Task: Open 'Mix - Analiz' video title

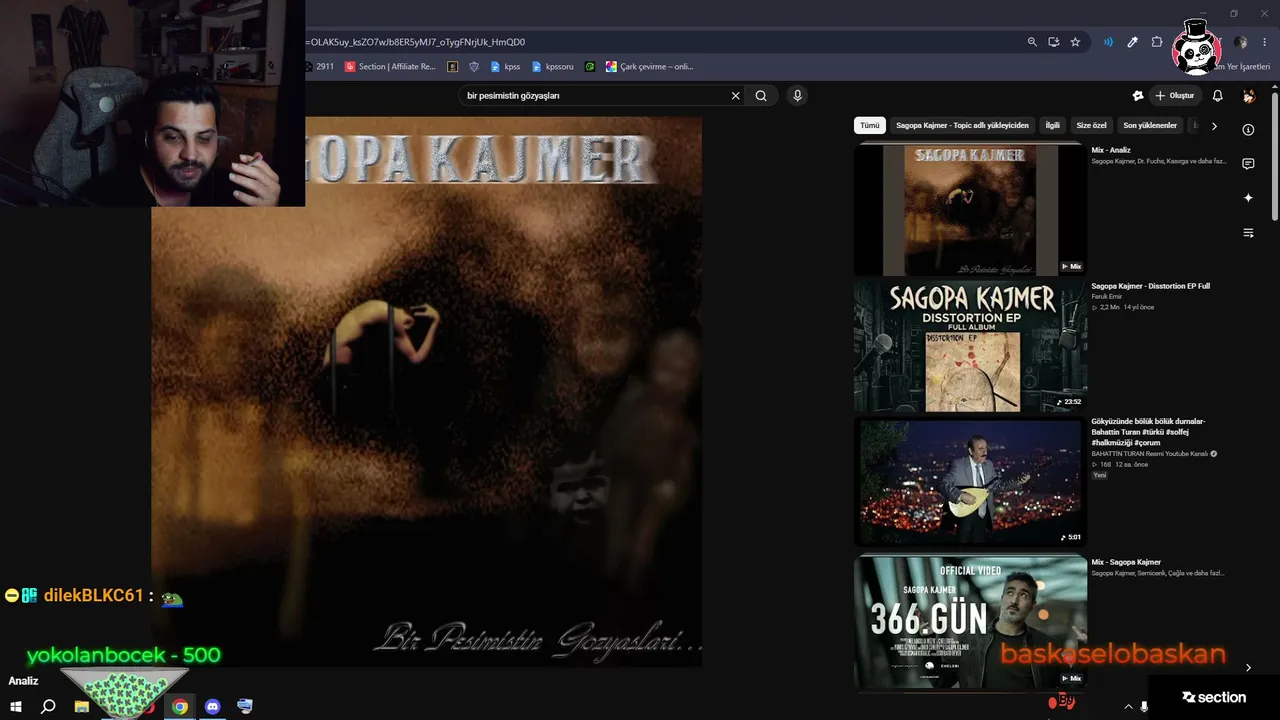Action: 1111,150
